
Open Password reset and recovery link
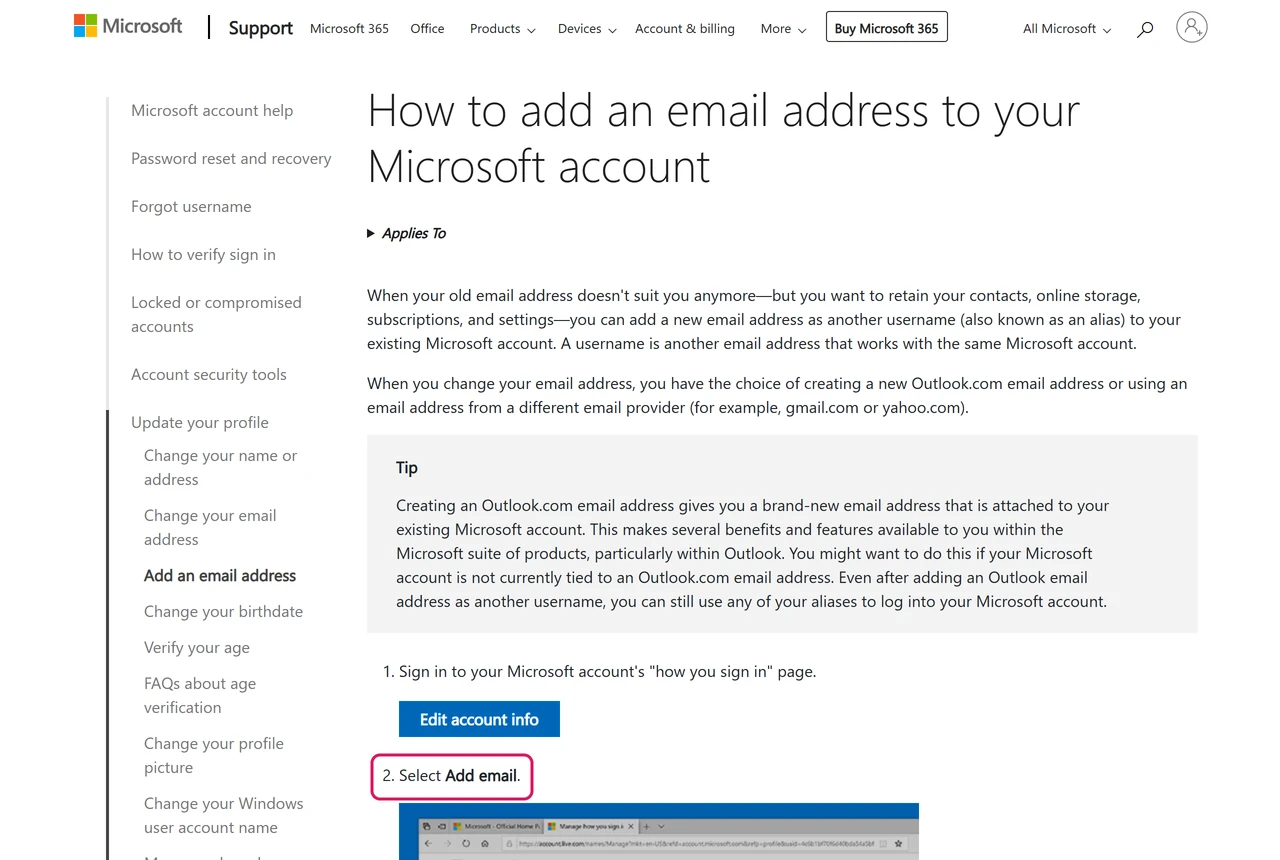pos(231,159)
